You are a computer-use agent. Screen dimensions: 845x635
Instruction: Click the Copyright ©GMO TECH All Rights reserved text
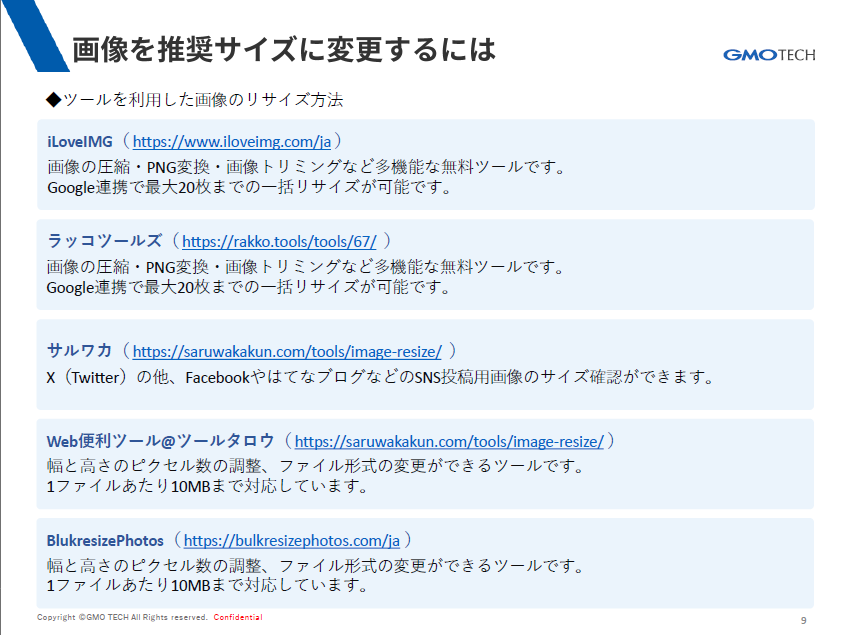[x=122, y=617]
